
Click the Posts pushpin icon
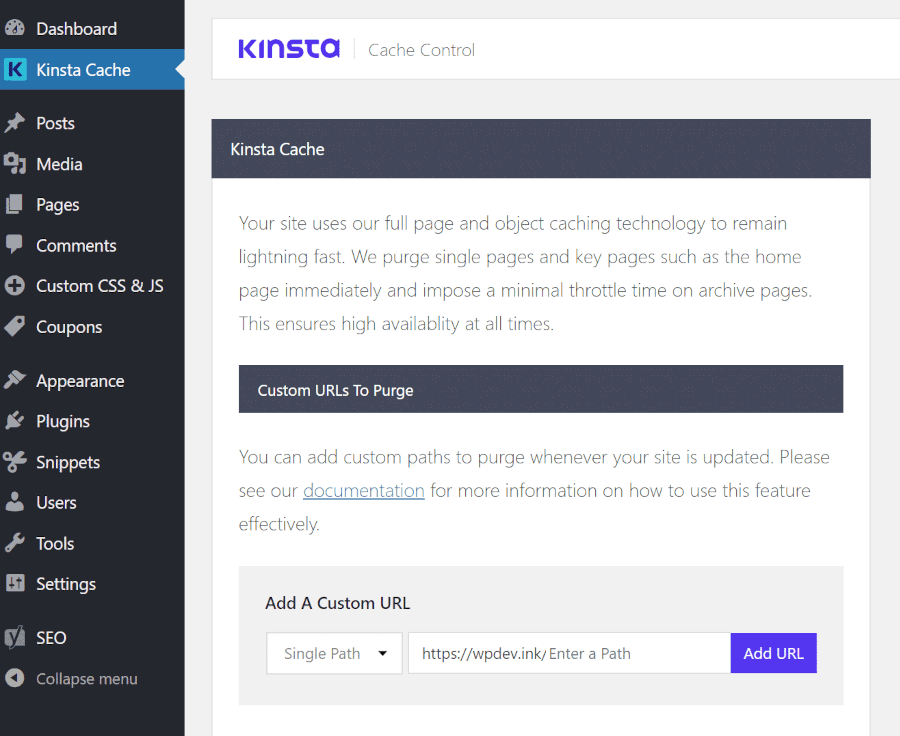(x=15, y=122)
